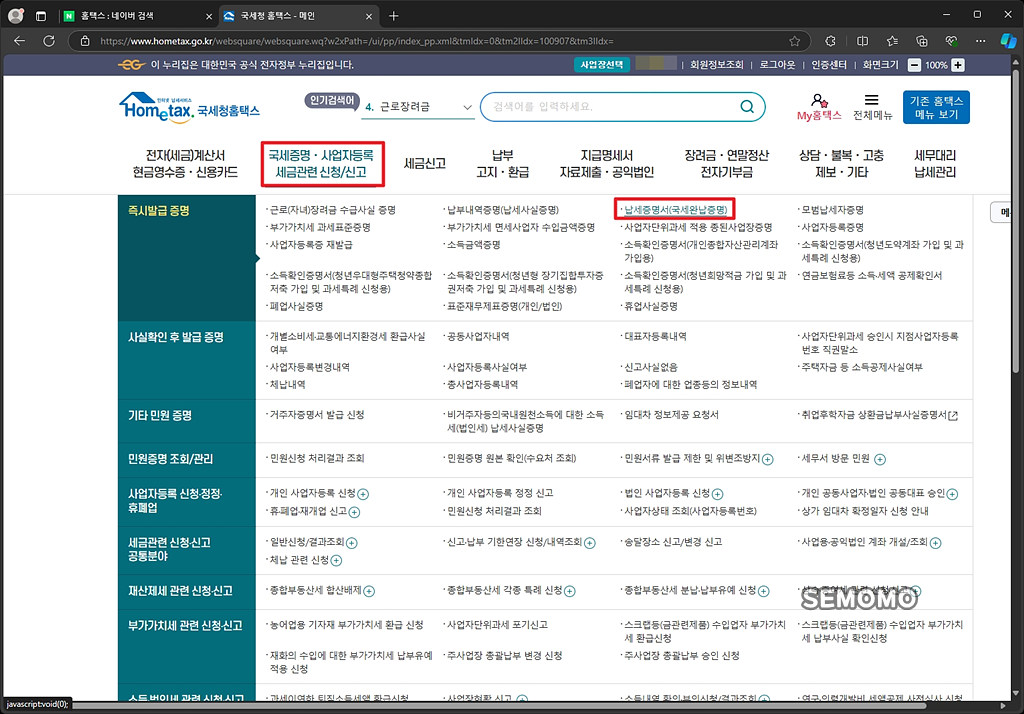Open new browser tab plus button

click(x=393, y=16)
